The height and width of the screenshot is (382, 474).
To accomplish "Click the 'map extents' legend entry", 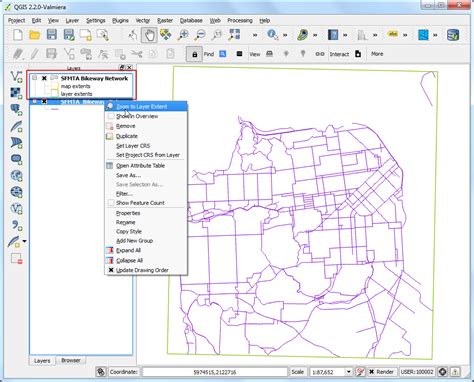I will tap(75, 86).
